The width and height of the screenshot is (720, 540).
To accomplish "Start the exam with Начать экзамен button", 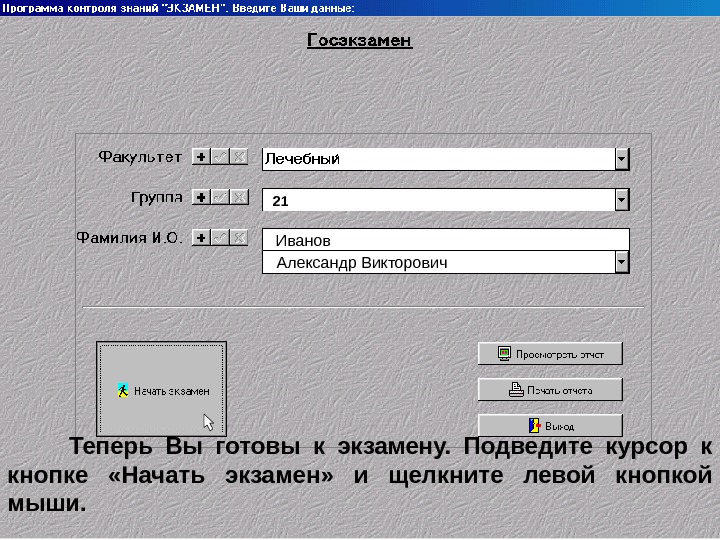I will pos(161,388).
